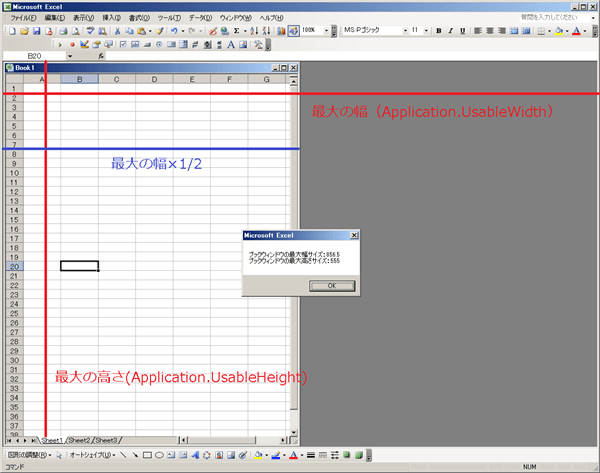Open the zoom 100% dropdown

pyautogui.click(x=326, y=31)
